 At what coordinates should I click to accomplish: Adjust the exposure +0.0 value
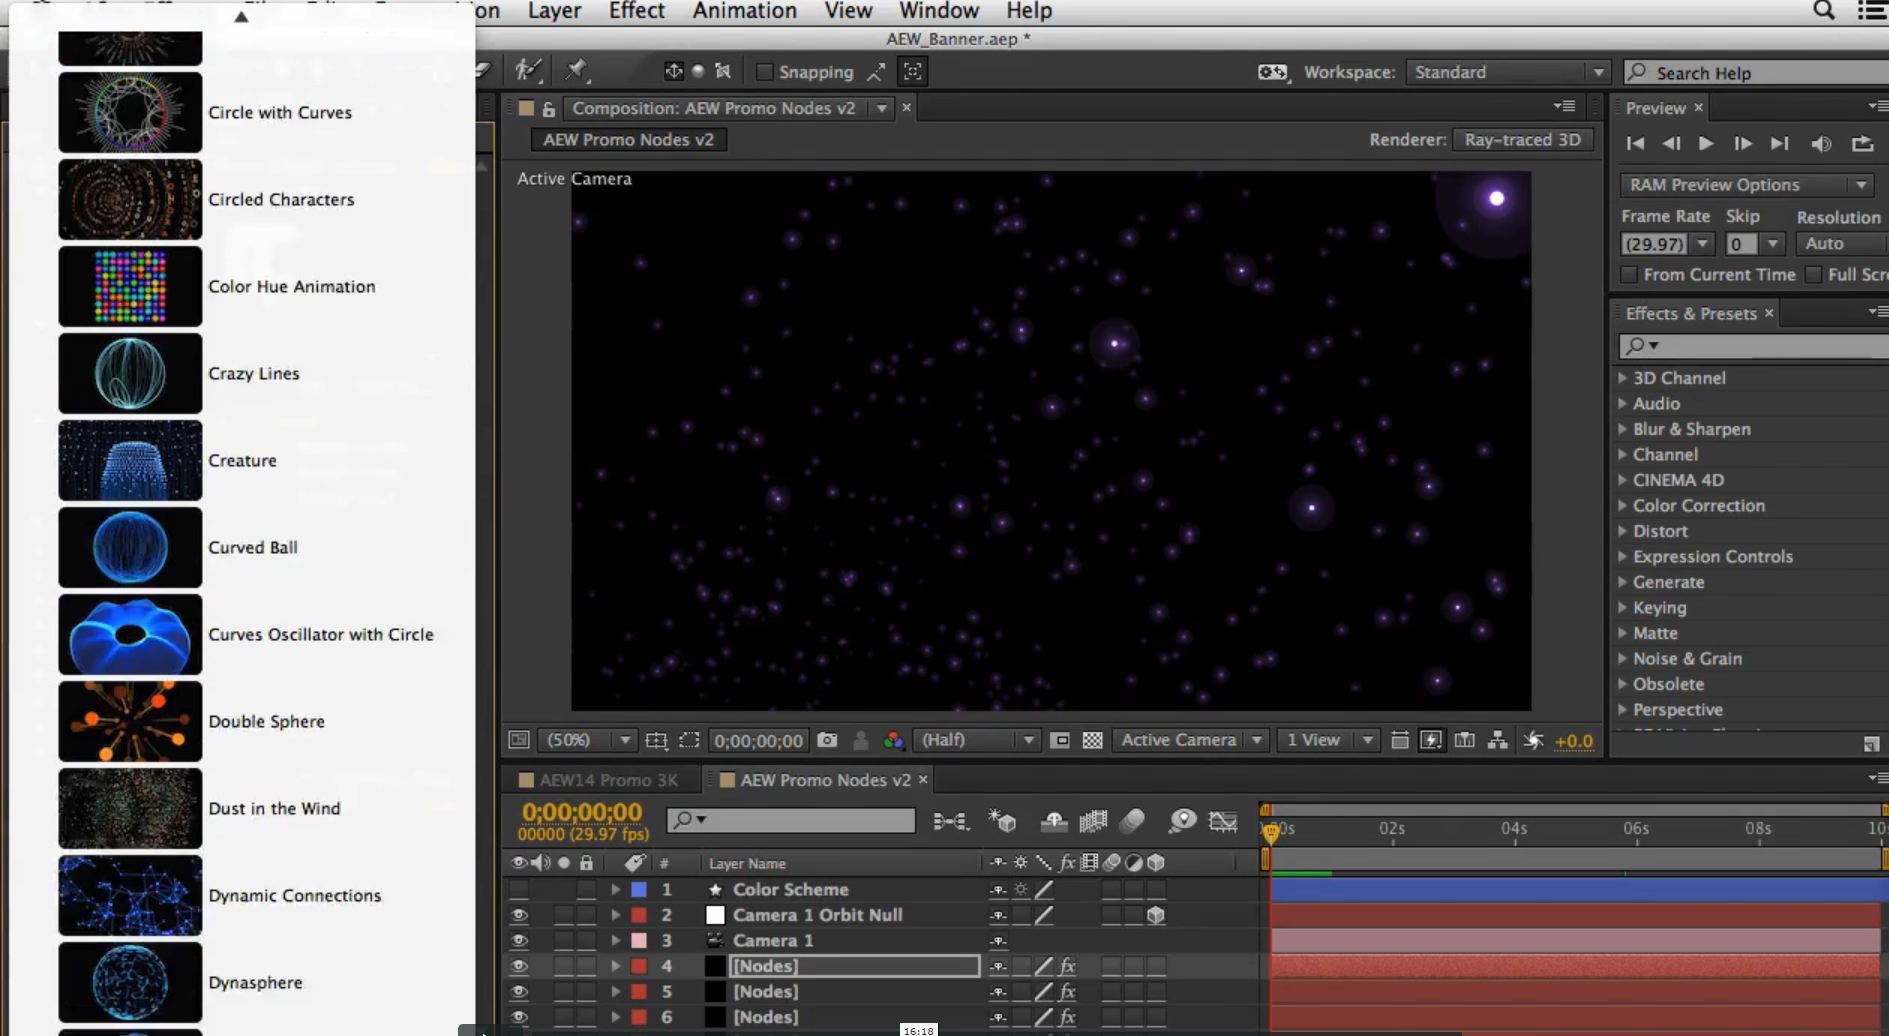click(1574, 741)
